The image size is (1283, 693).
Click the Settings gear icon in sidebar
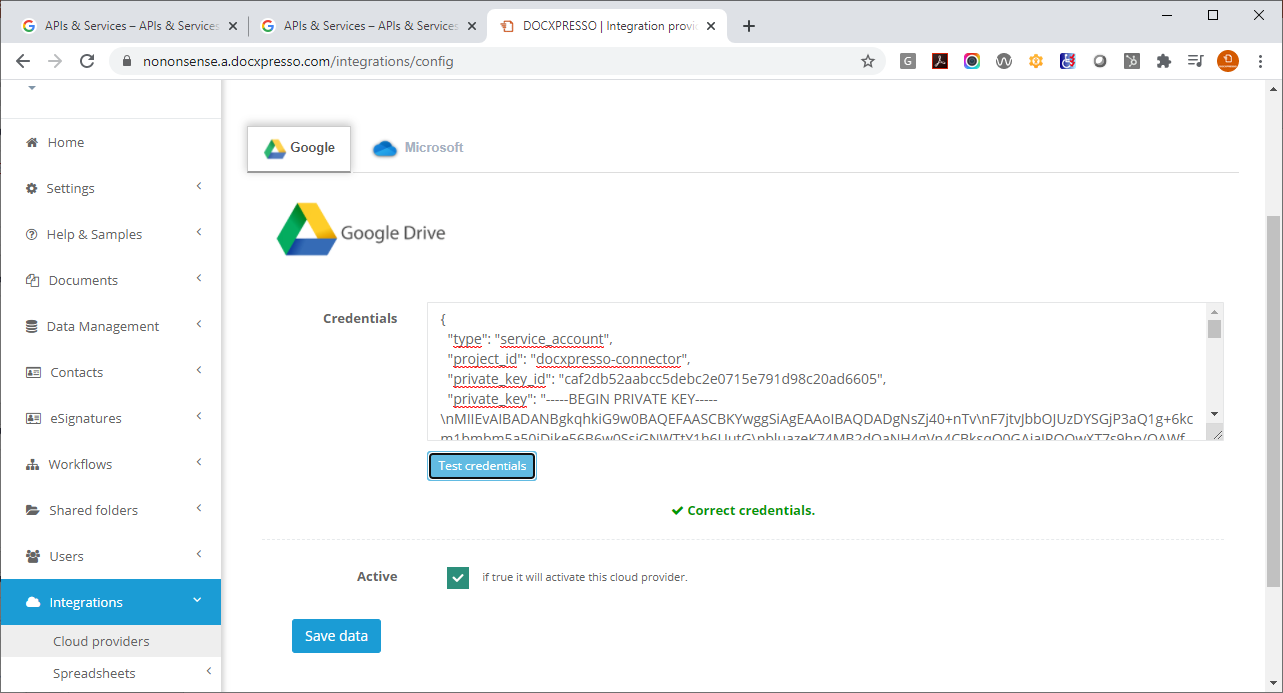pos(31,189)
